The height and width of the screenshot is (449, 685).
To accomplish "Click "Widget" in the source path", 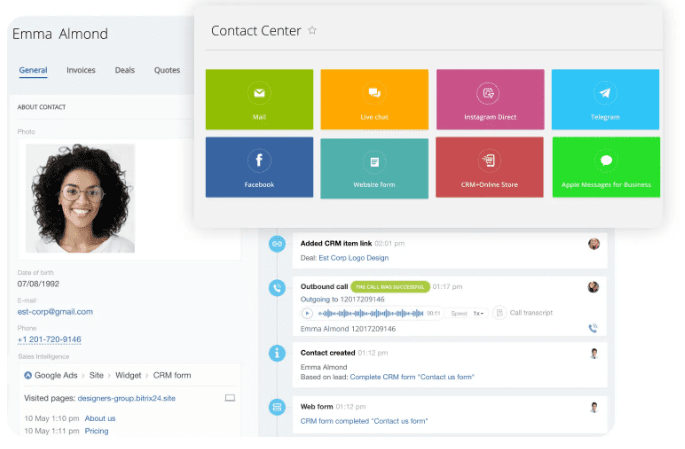I will 128,375.
